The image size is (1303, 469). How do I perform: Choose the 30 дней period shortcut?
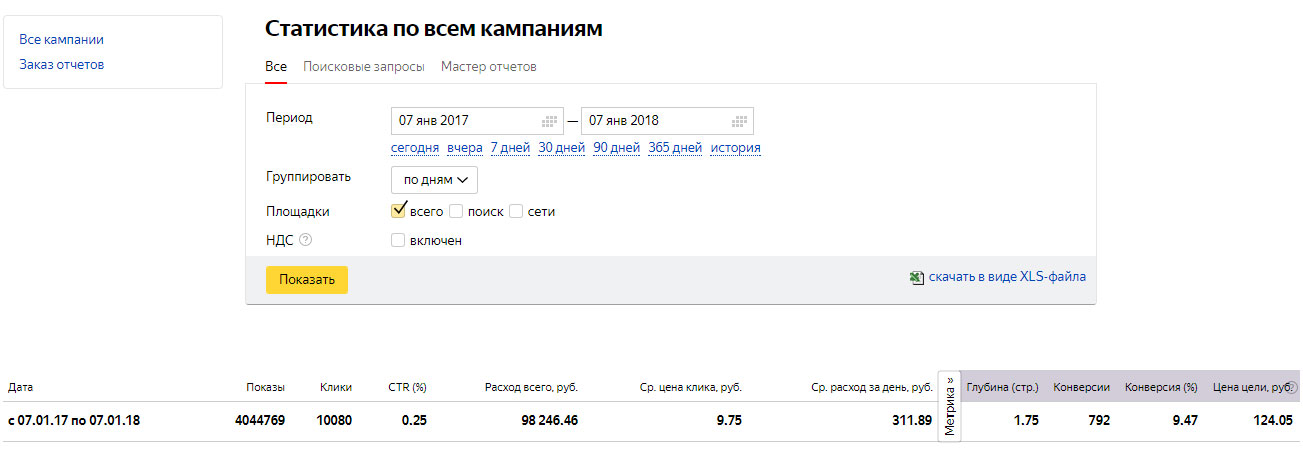click(x=561, y=148)
